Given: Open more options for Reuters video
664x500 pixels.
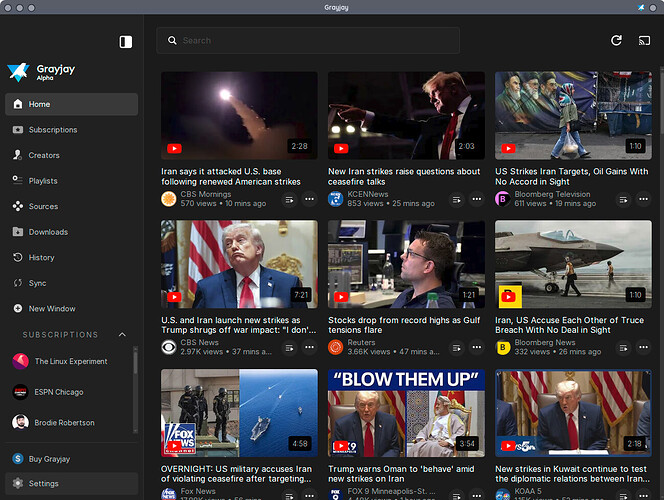Looking at the screenshot, I should 476,348.
